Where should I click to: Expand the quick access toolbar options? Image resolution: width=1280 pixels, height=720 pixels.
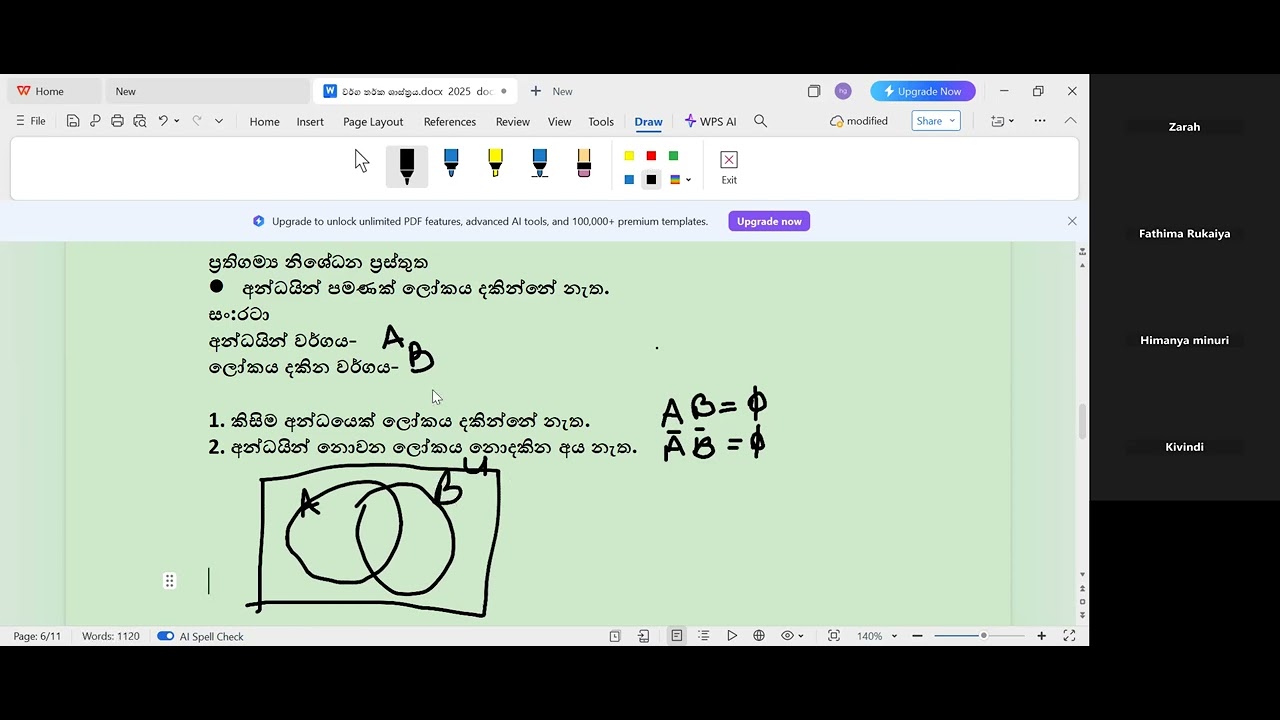click(219, 121)
